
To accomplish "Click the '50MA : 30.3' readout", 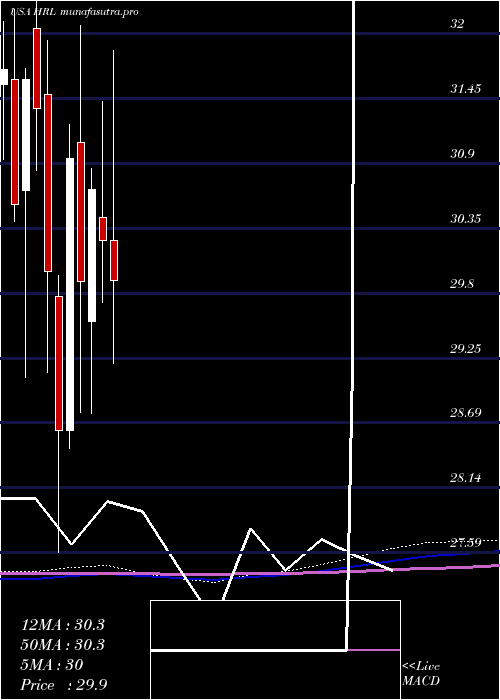I will click(62, 645).
